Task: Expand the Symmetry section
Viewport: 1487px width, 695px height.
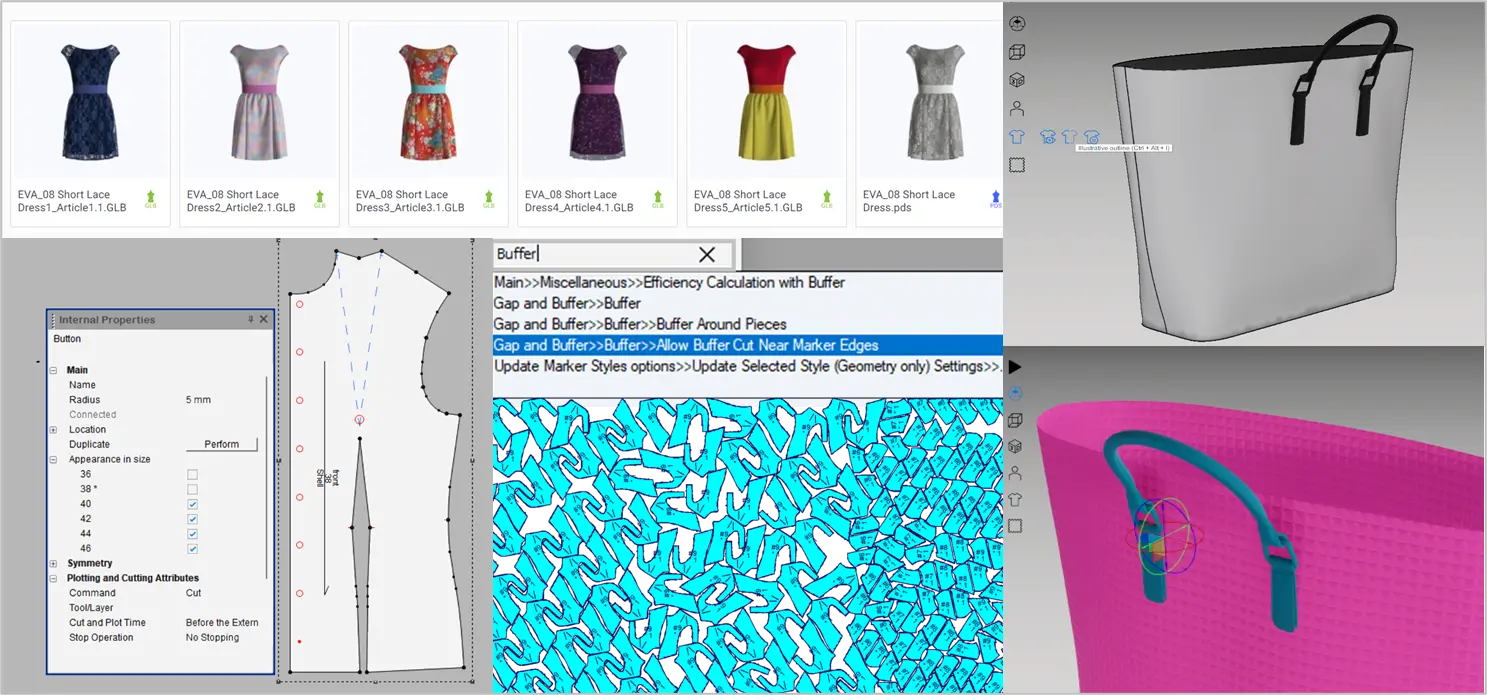Action: click(53, 564)
